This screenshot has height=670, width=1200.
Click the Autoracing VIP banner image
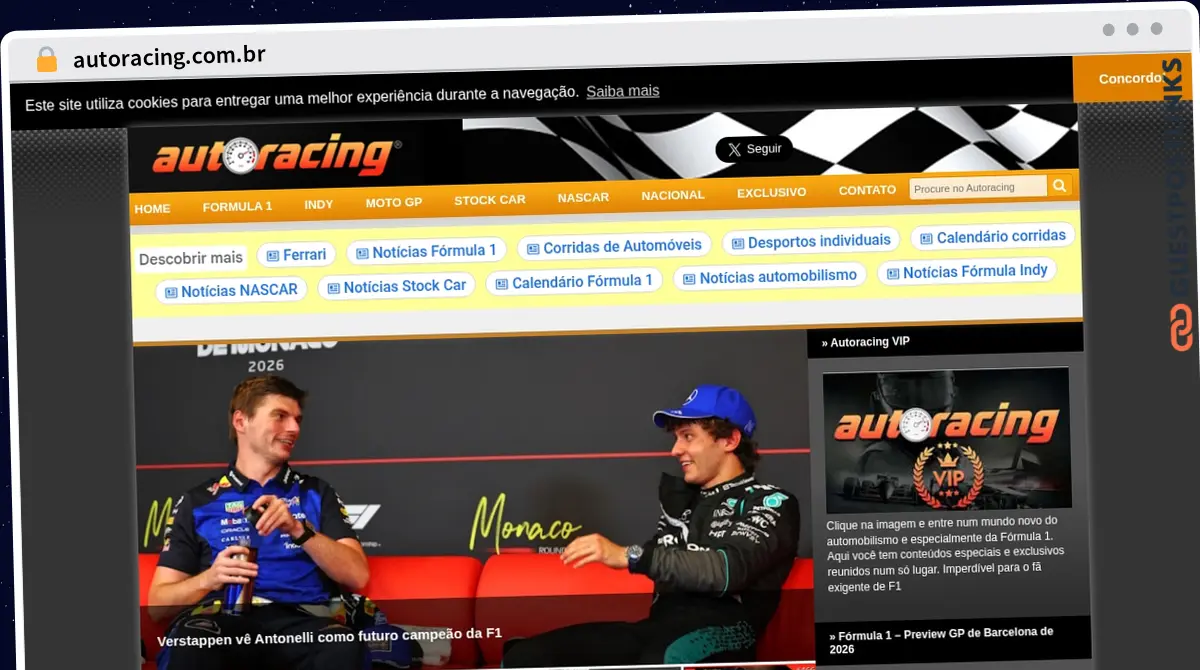tap(947, 440)
